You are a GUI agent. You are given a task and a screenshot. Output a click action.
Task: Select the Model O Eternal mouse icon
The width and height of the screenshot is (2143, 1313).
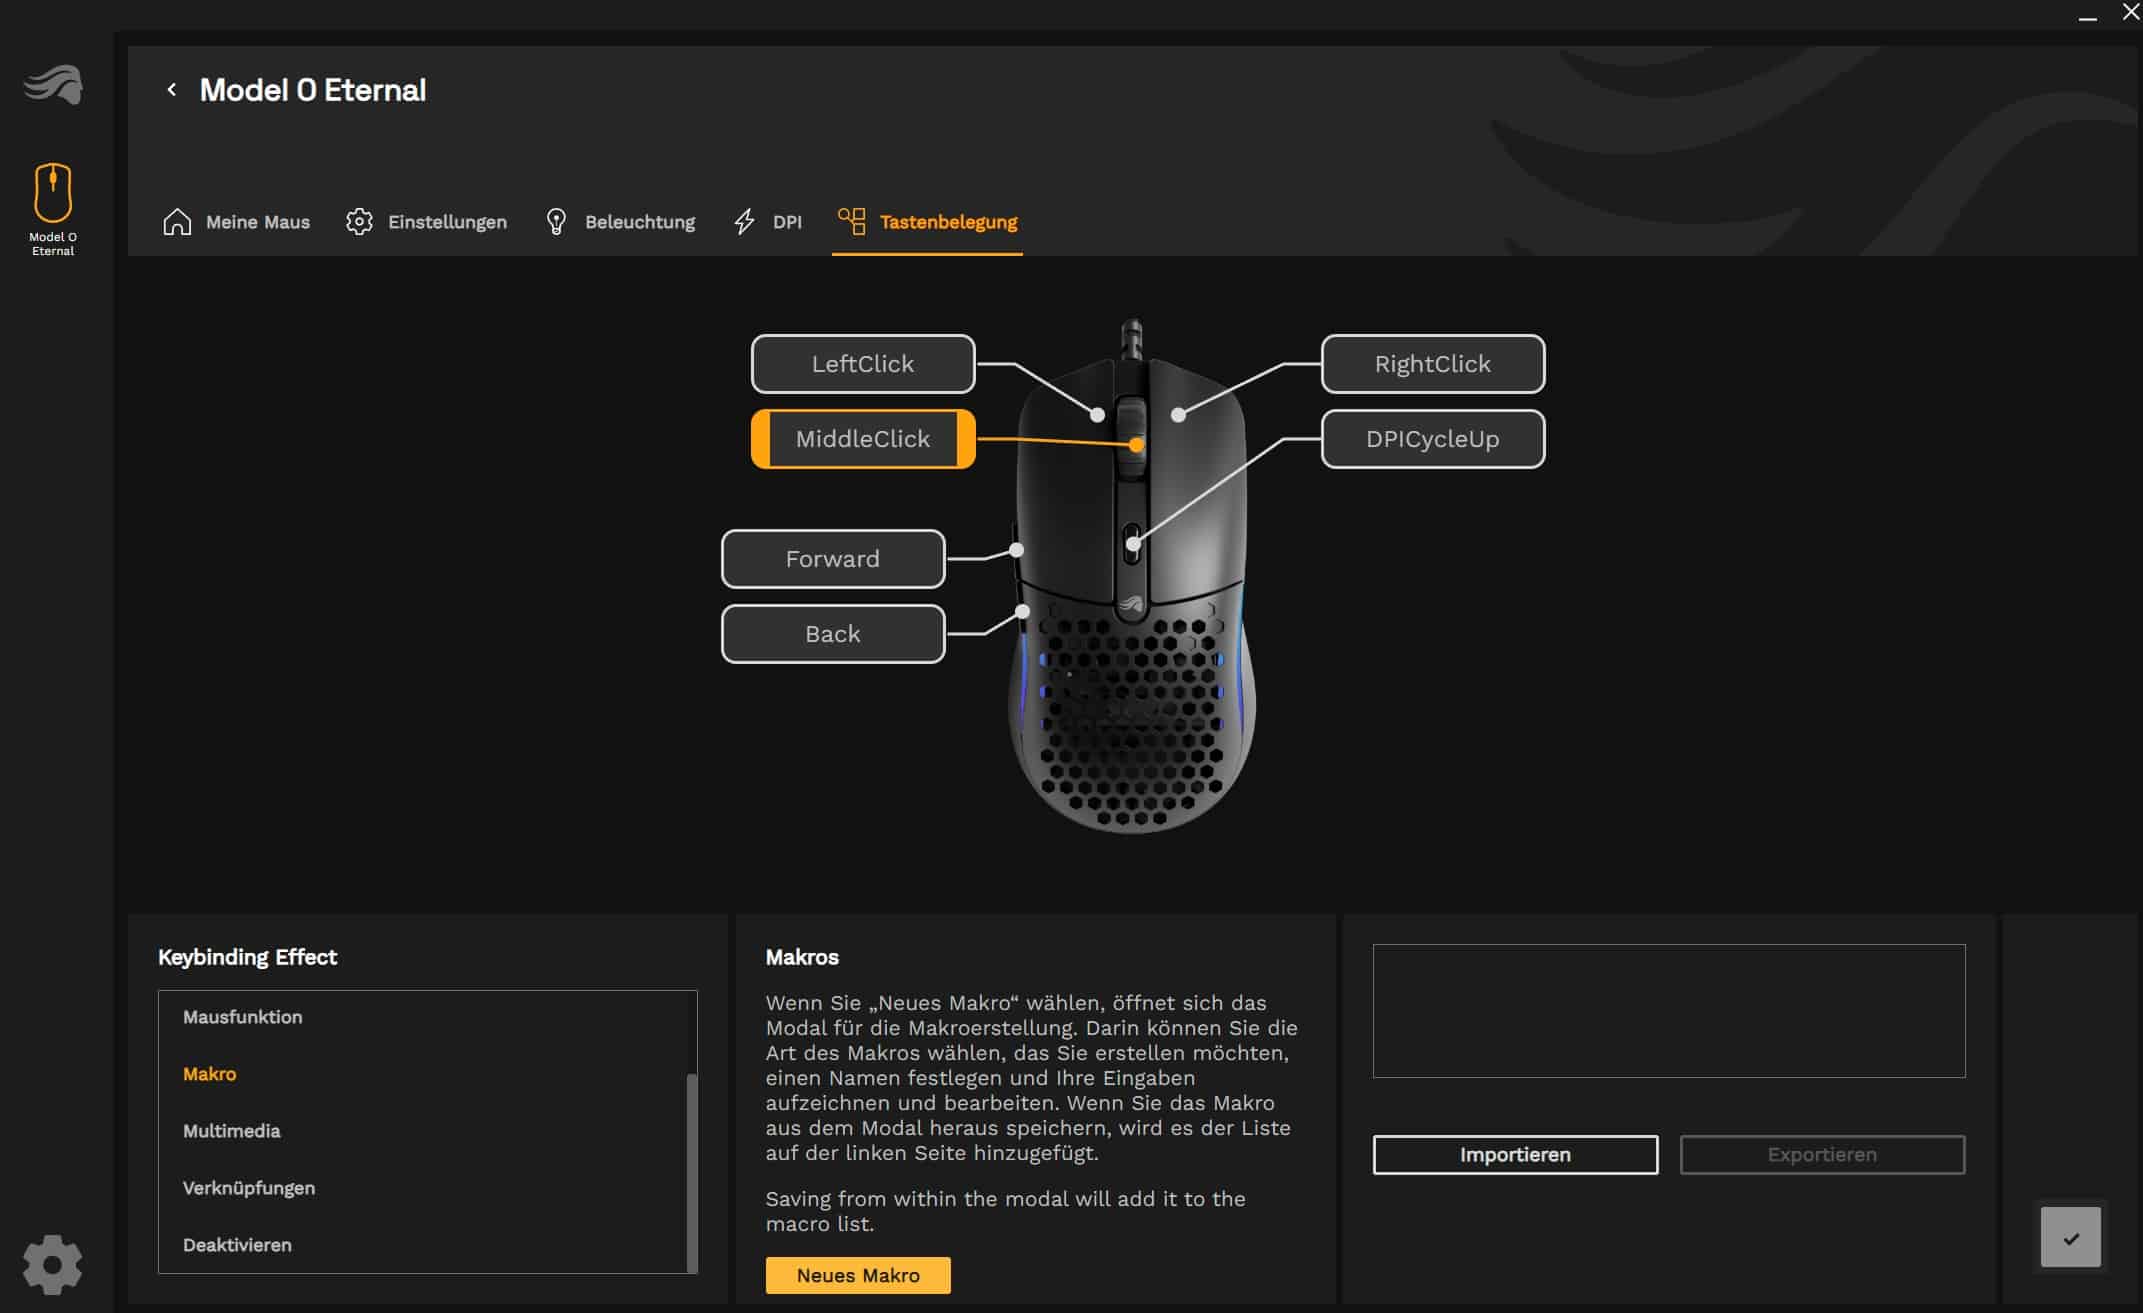[x=53, y=193]
